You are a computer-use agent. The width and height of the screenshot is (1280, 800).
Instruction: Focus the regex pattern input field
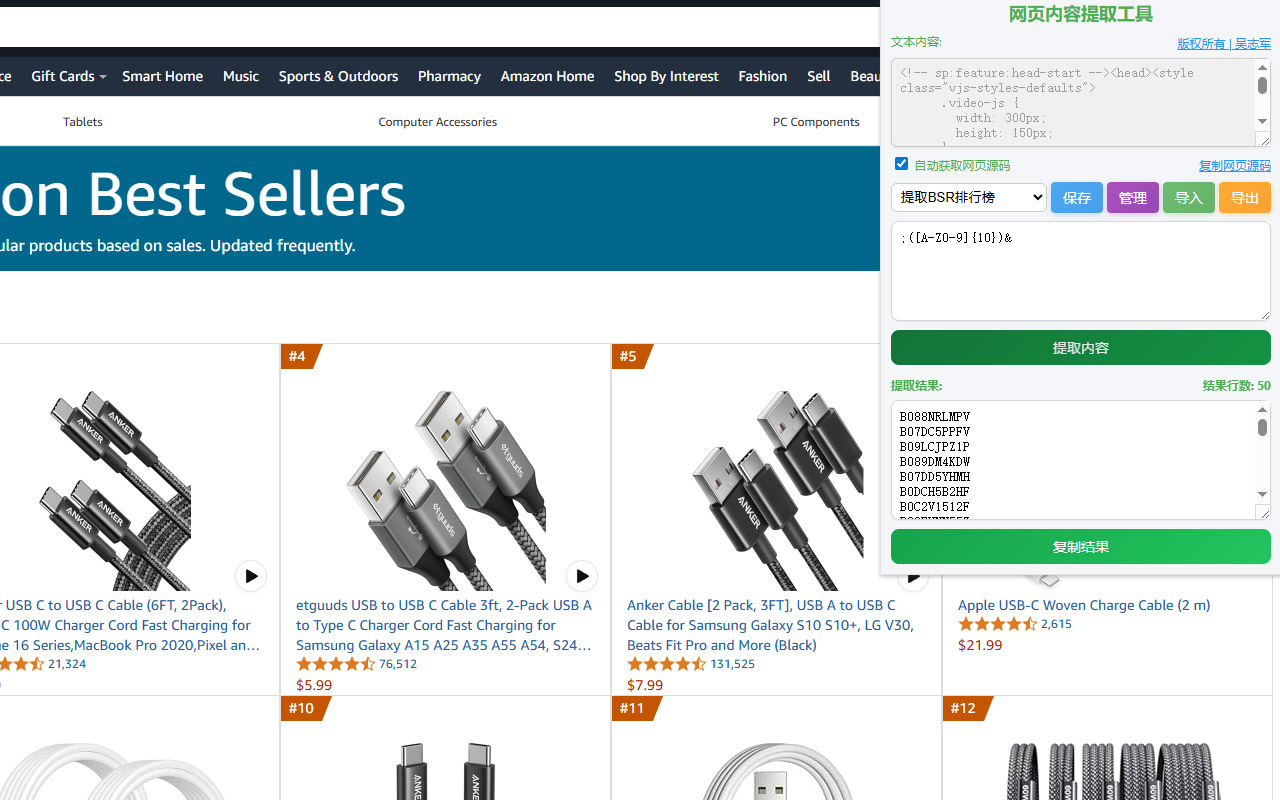pyautogui.click(x=1080, y=271)
